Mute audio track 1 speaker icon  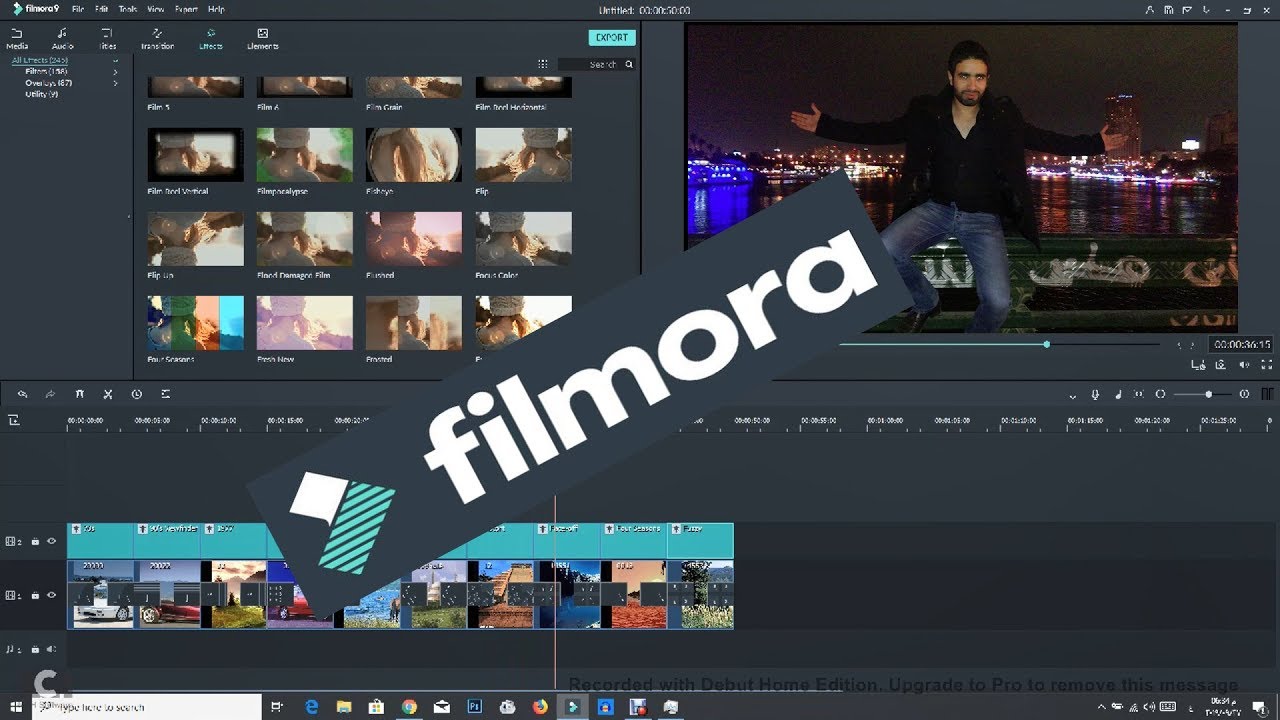51,649
